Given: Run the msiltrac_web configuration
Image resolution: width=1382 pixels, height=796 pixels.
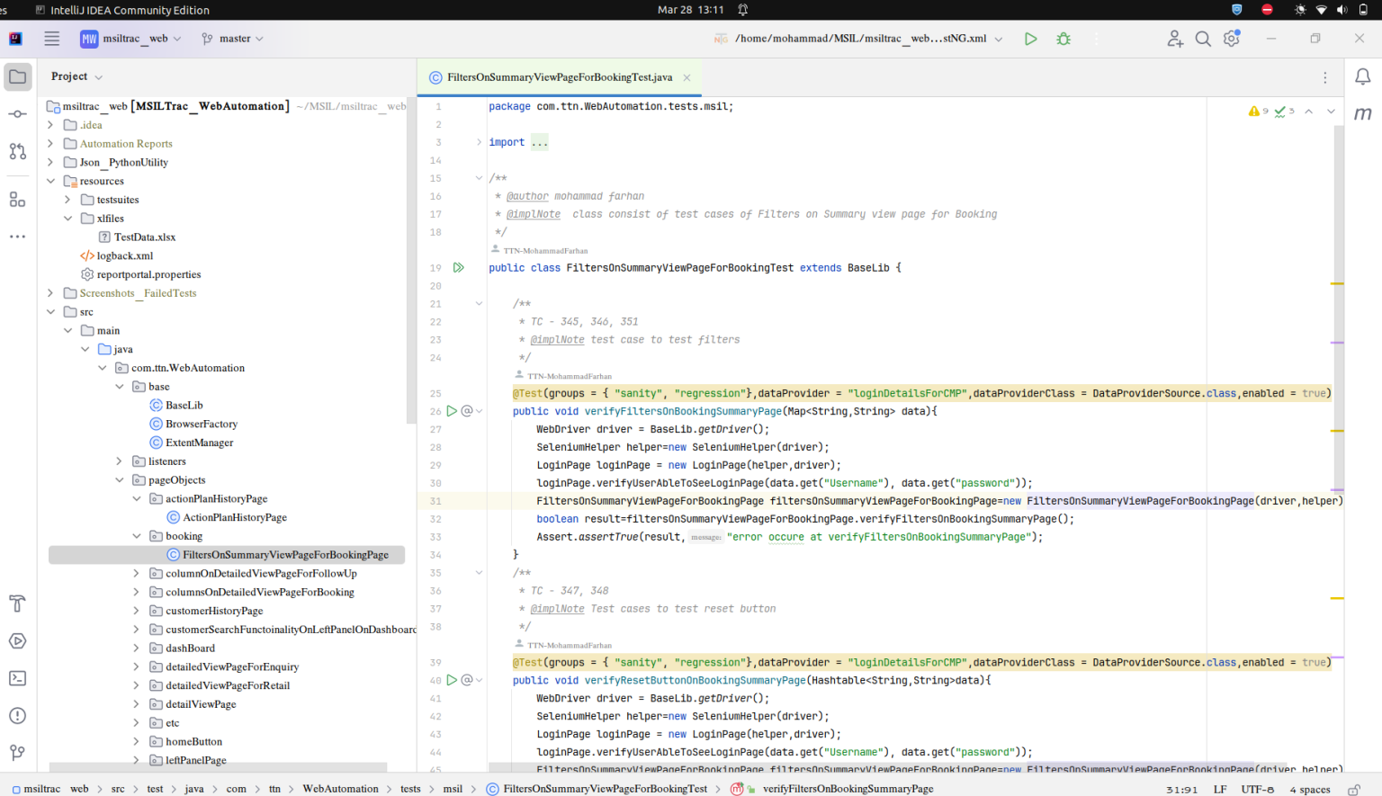Looking at the screenshot, I should (1031, 38).
